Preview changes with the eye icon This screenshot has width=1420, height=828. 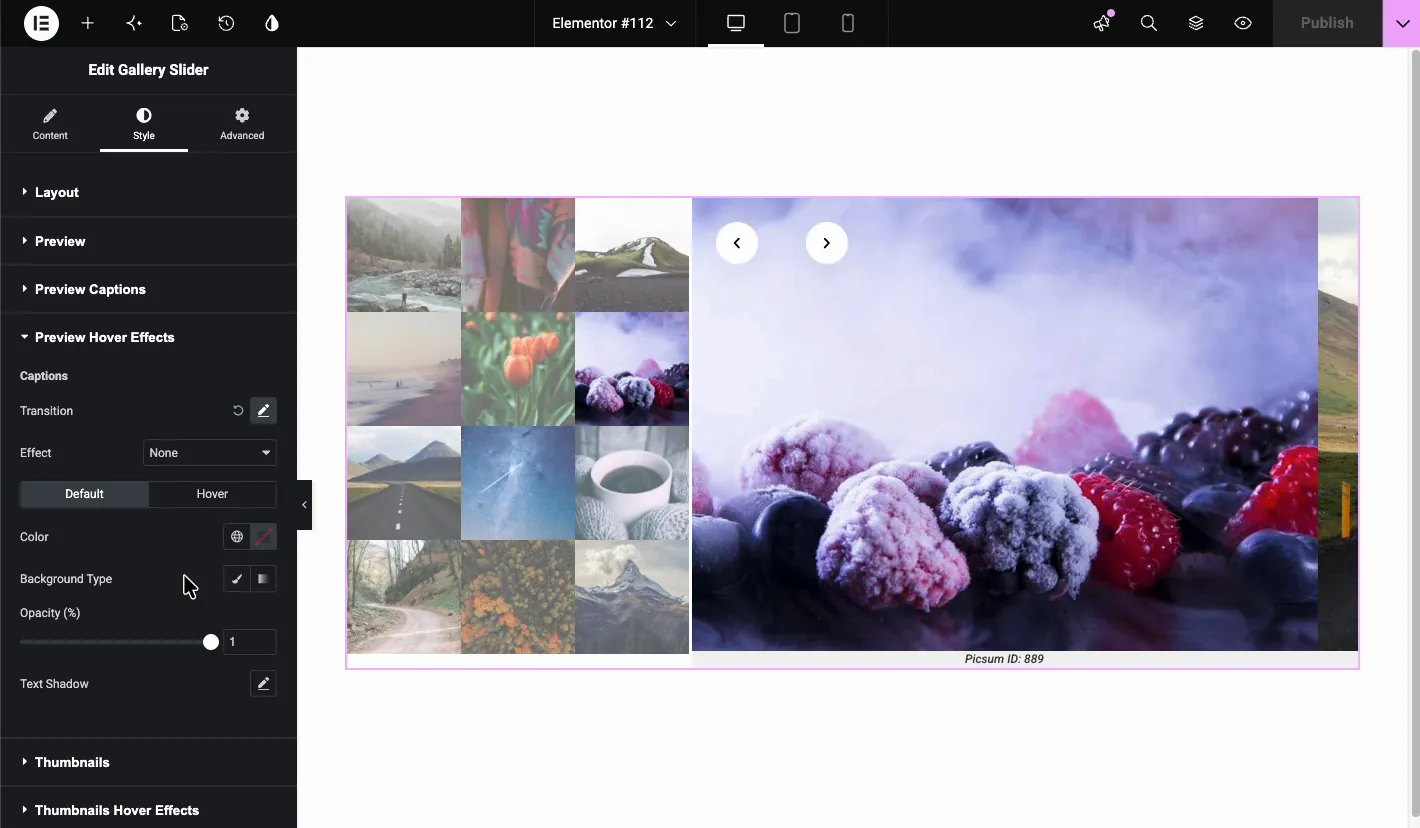tap(1243, 23)
